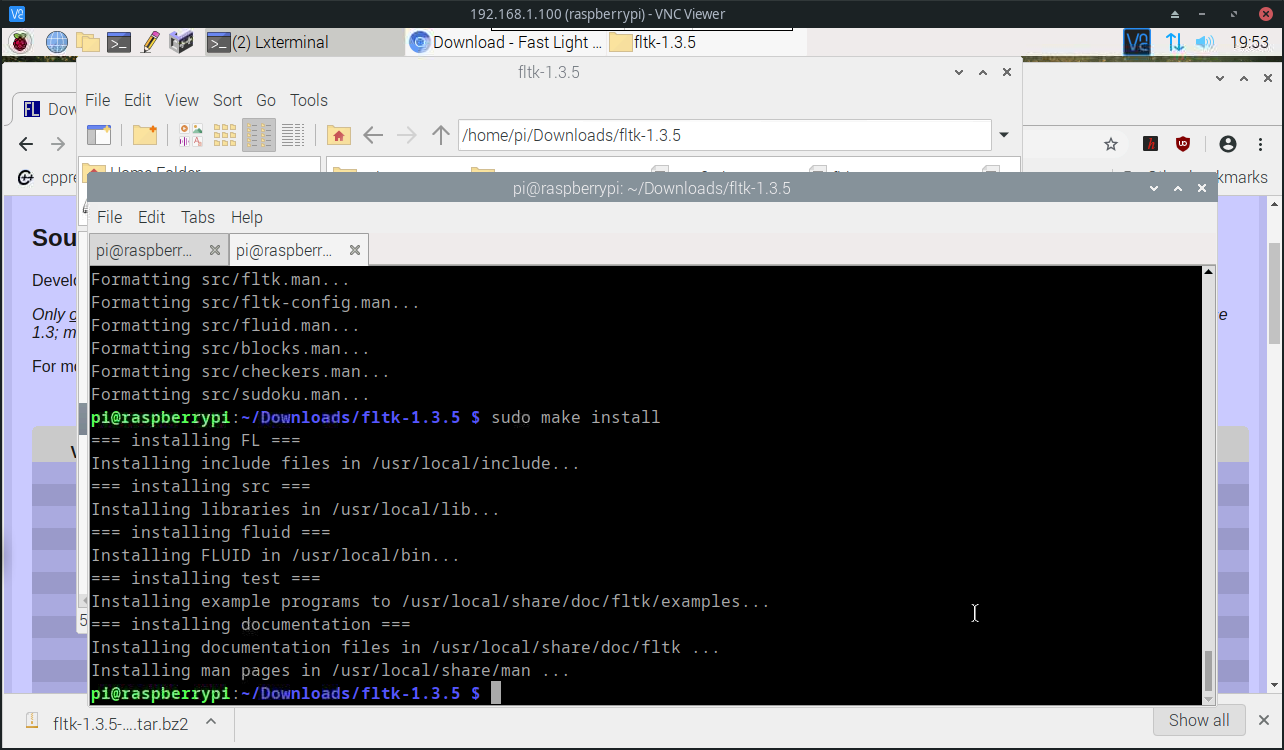Click the 19:53 clock in the panel
Viewport: 1284px width, 750px height.
[1249, 42]
